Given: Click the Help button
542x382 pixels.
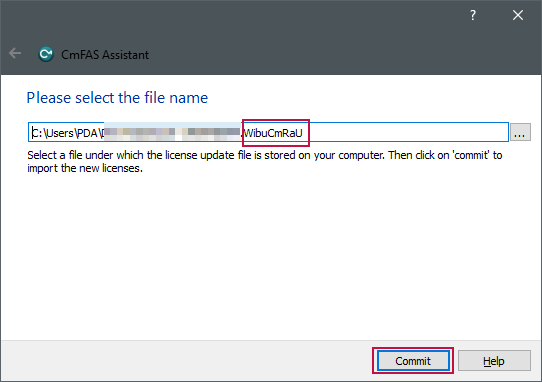Looking at the screenshot, I should pyautogui.click(x=494, y=361).
